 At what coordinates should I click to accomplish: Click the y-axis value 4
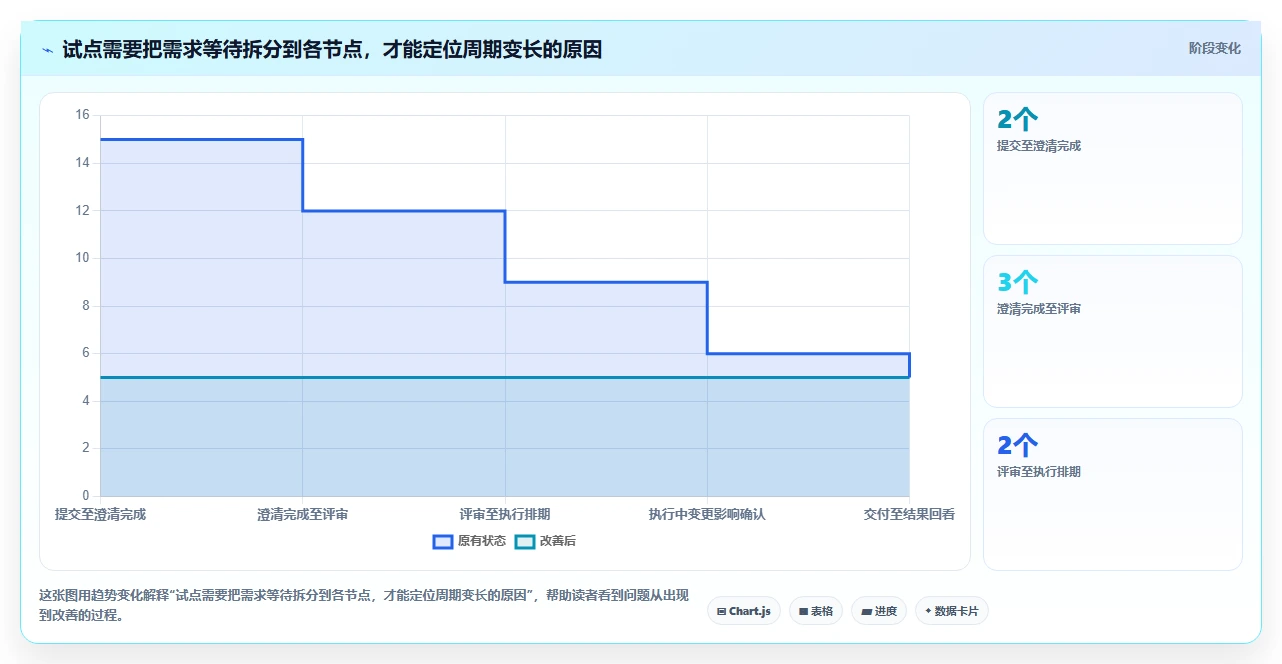[85, 401]
